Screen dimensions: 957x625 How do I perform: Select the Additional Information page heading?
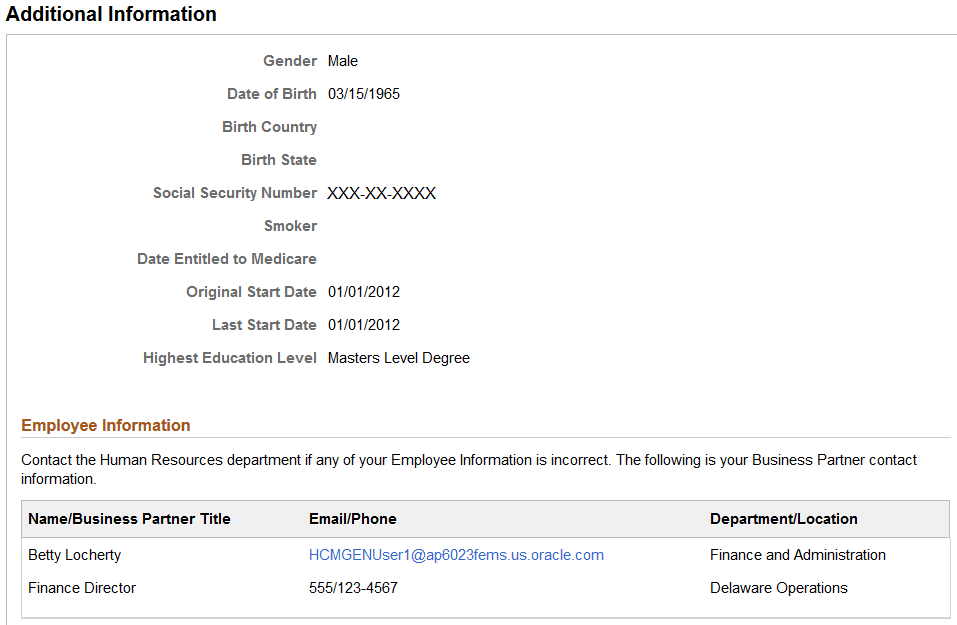click(x=111, y=14)
